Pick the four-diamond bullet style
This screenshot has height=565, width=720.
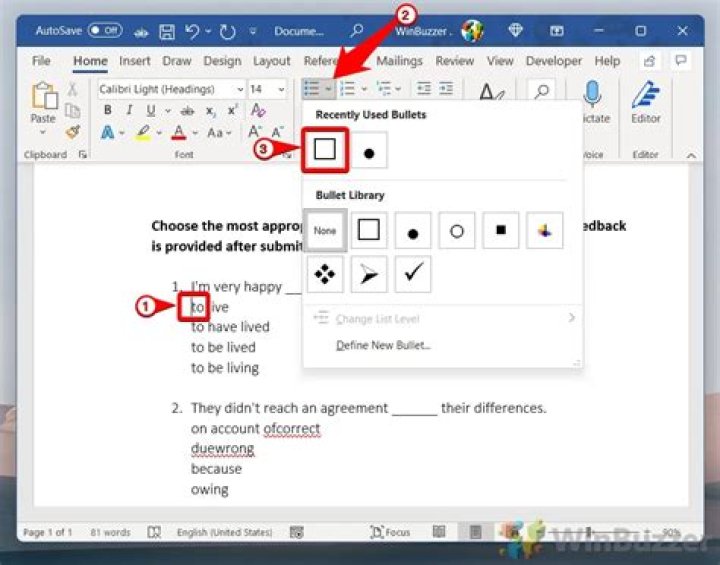[x=325, y=274]
